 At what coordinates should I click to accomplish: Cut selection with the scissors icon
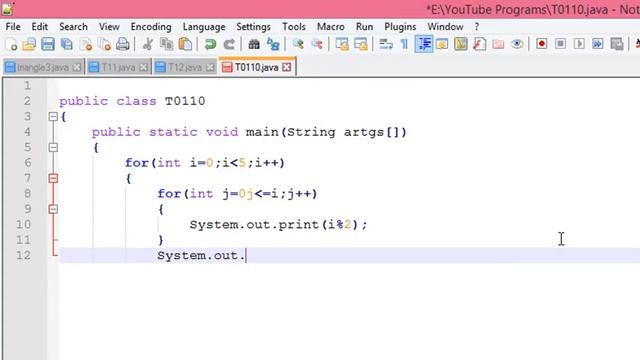148,44
